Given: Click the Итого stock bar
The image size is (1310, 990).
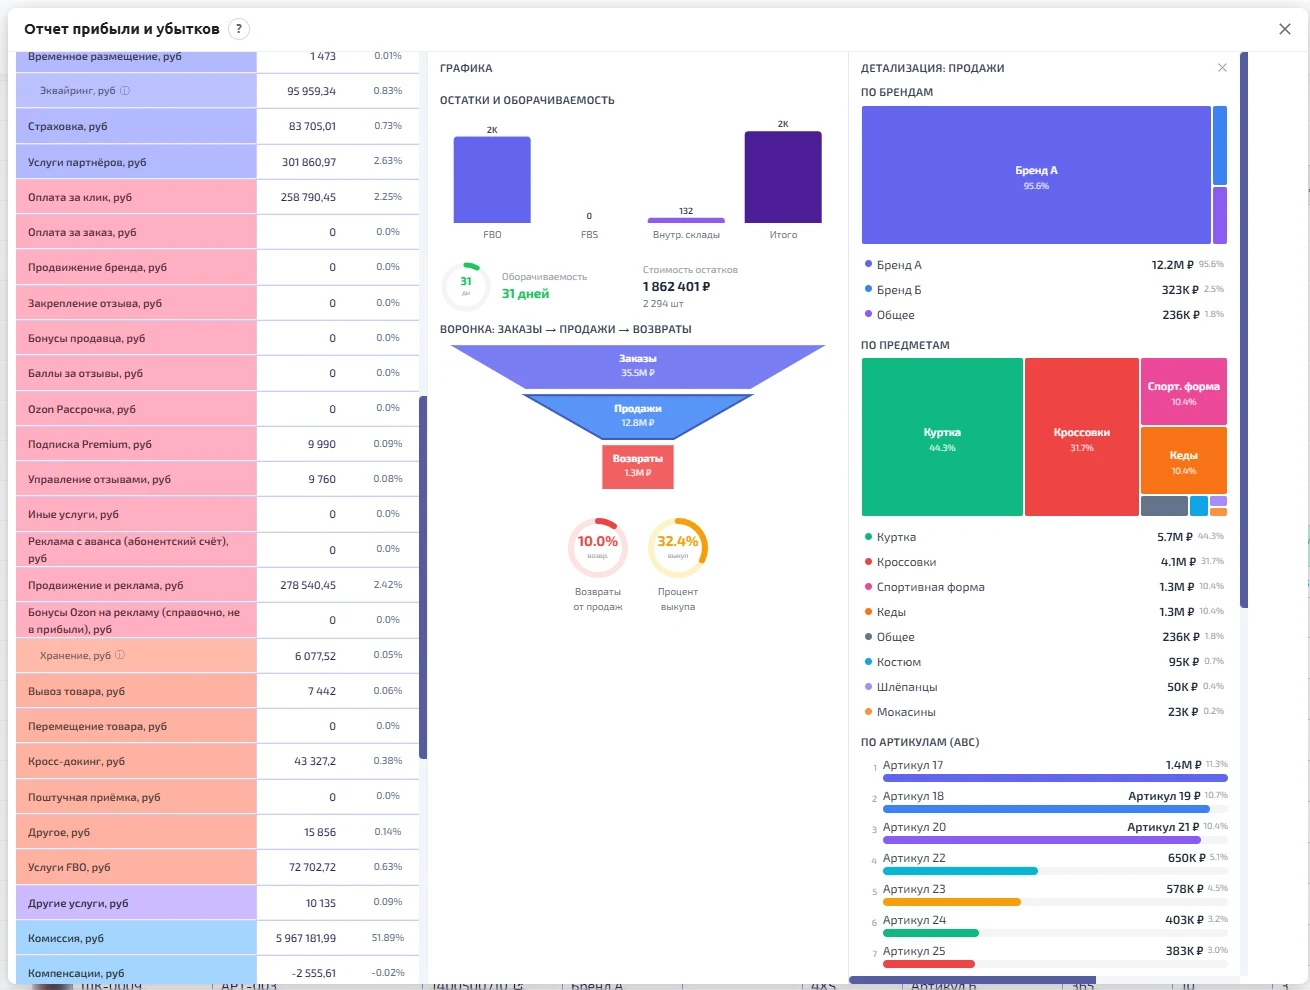Looking at the screenshot, I should coord(783,177).
